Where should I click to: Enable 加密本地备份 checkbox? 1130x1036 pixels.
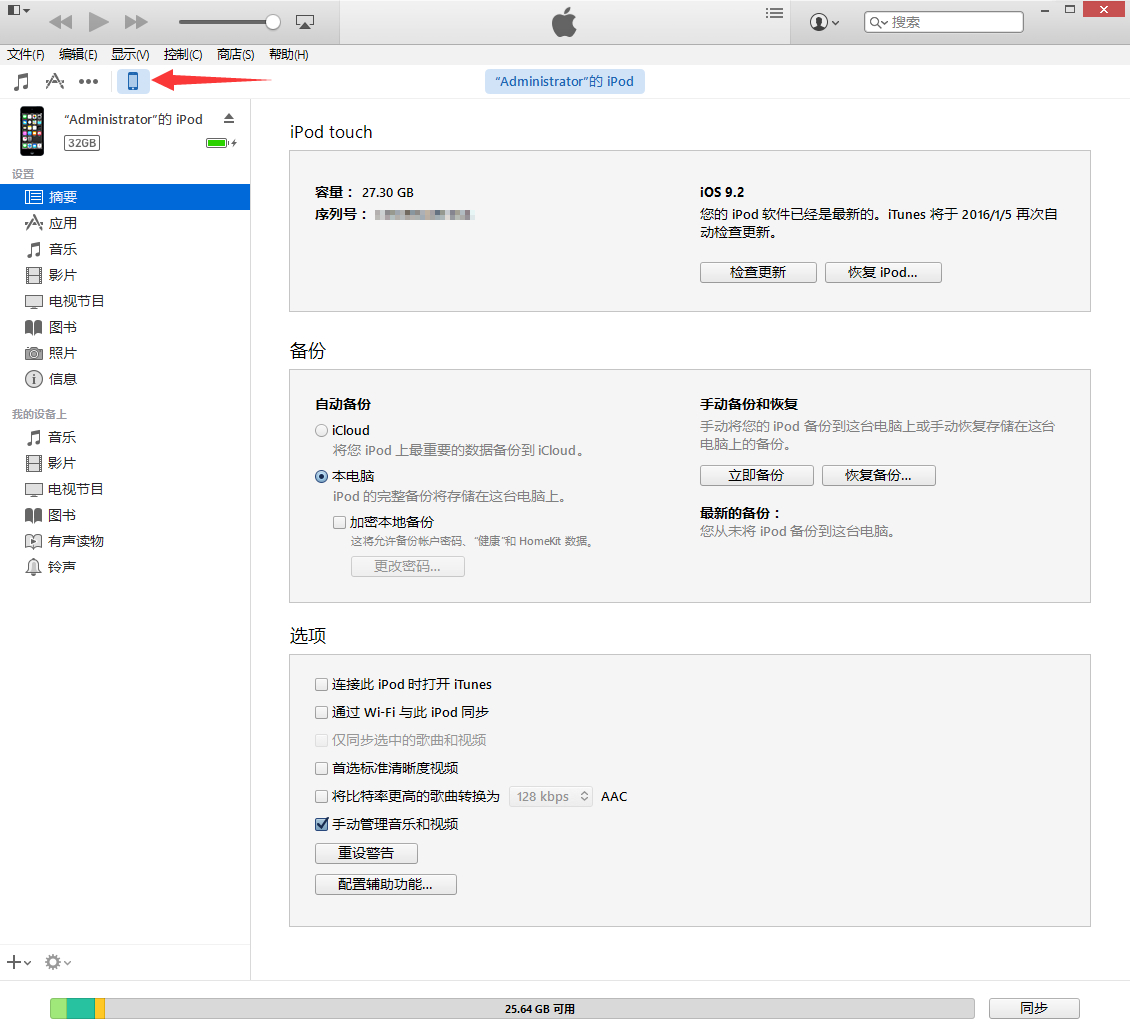[x=339, y=522]
